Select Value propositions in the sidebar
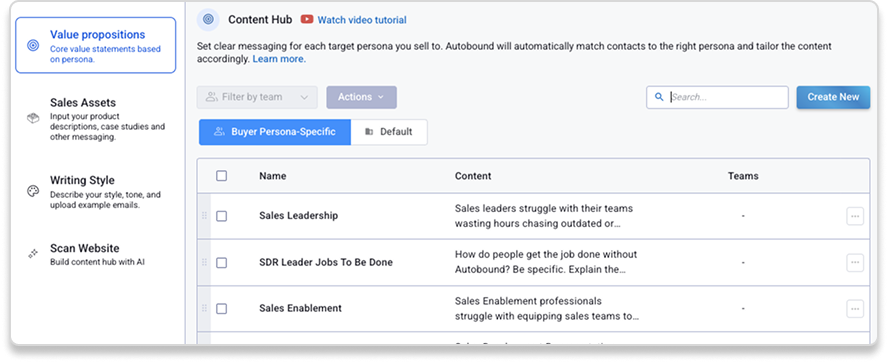Screen dimensions: 887x362 point(96,45)
